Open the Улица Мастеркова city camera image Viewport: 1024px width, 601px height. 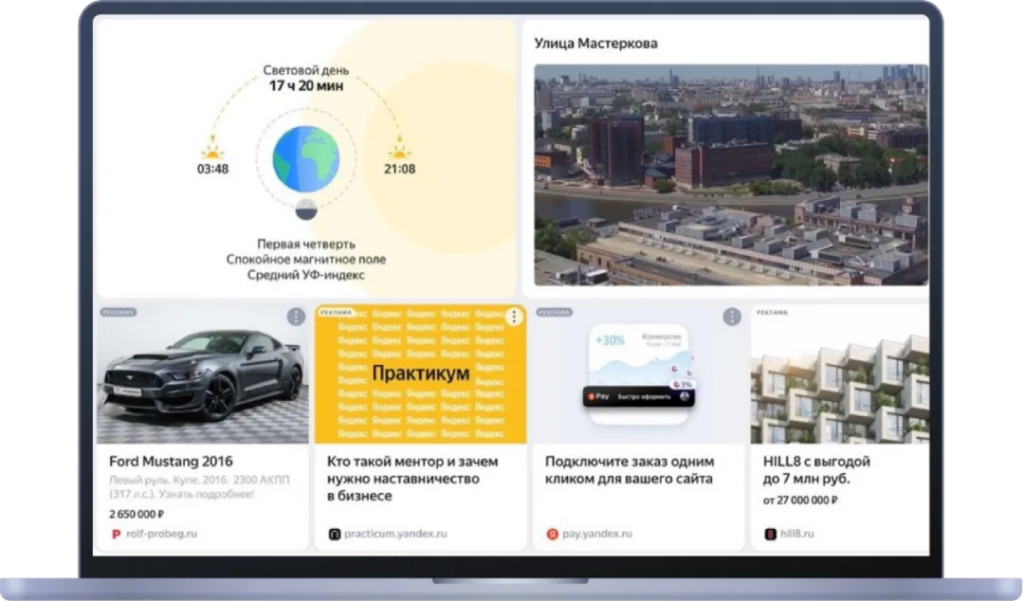tap(730, 175)
